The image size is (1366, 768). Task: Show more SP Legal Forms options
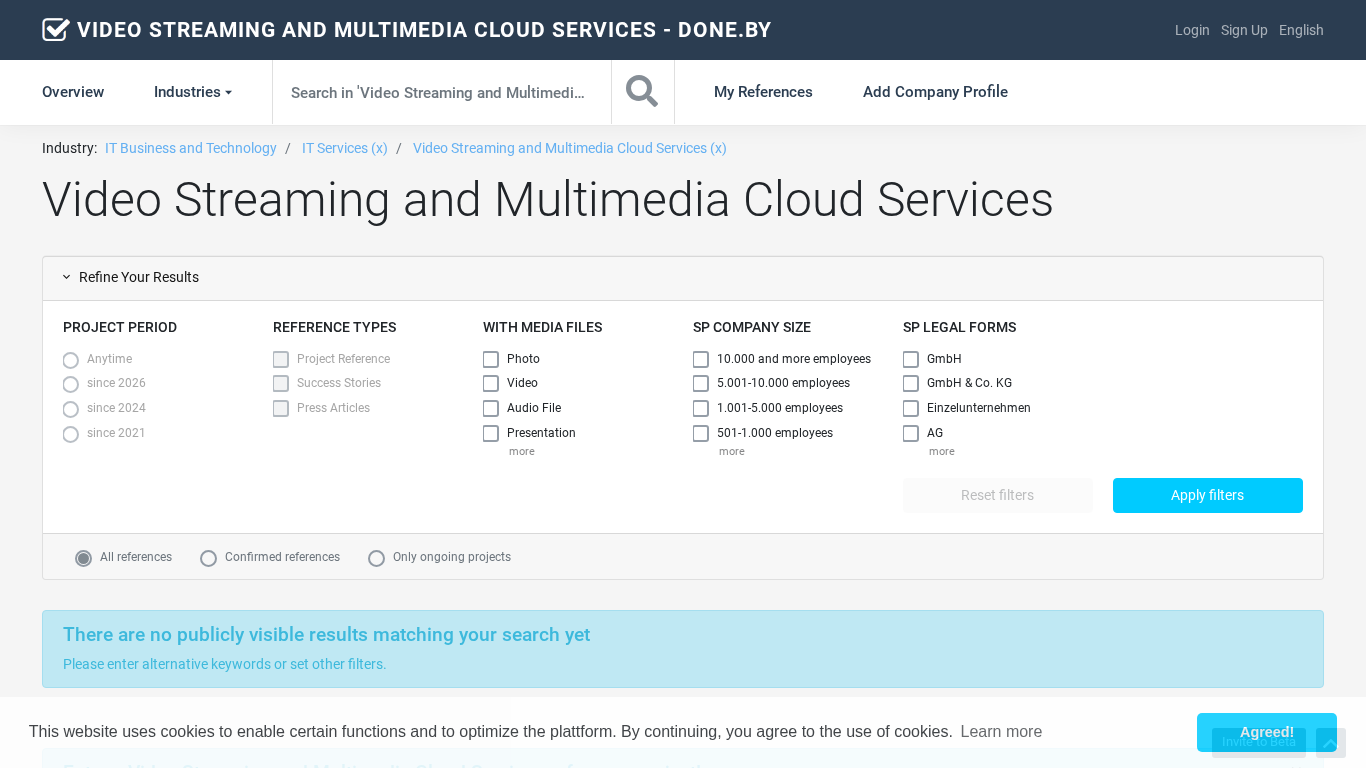941,452
